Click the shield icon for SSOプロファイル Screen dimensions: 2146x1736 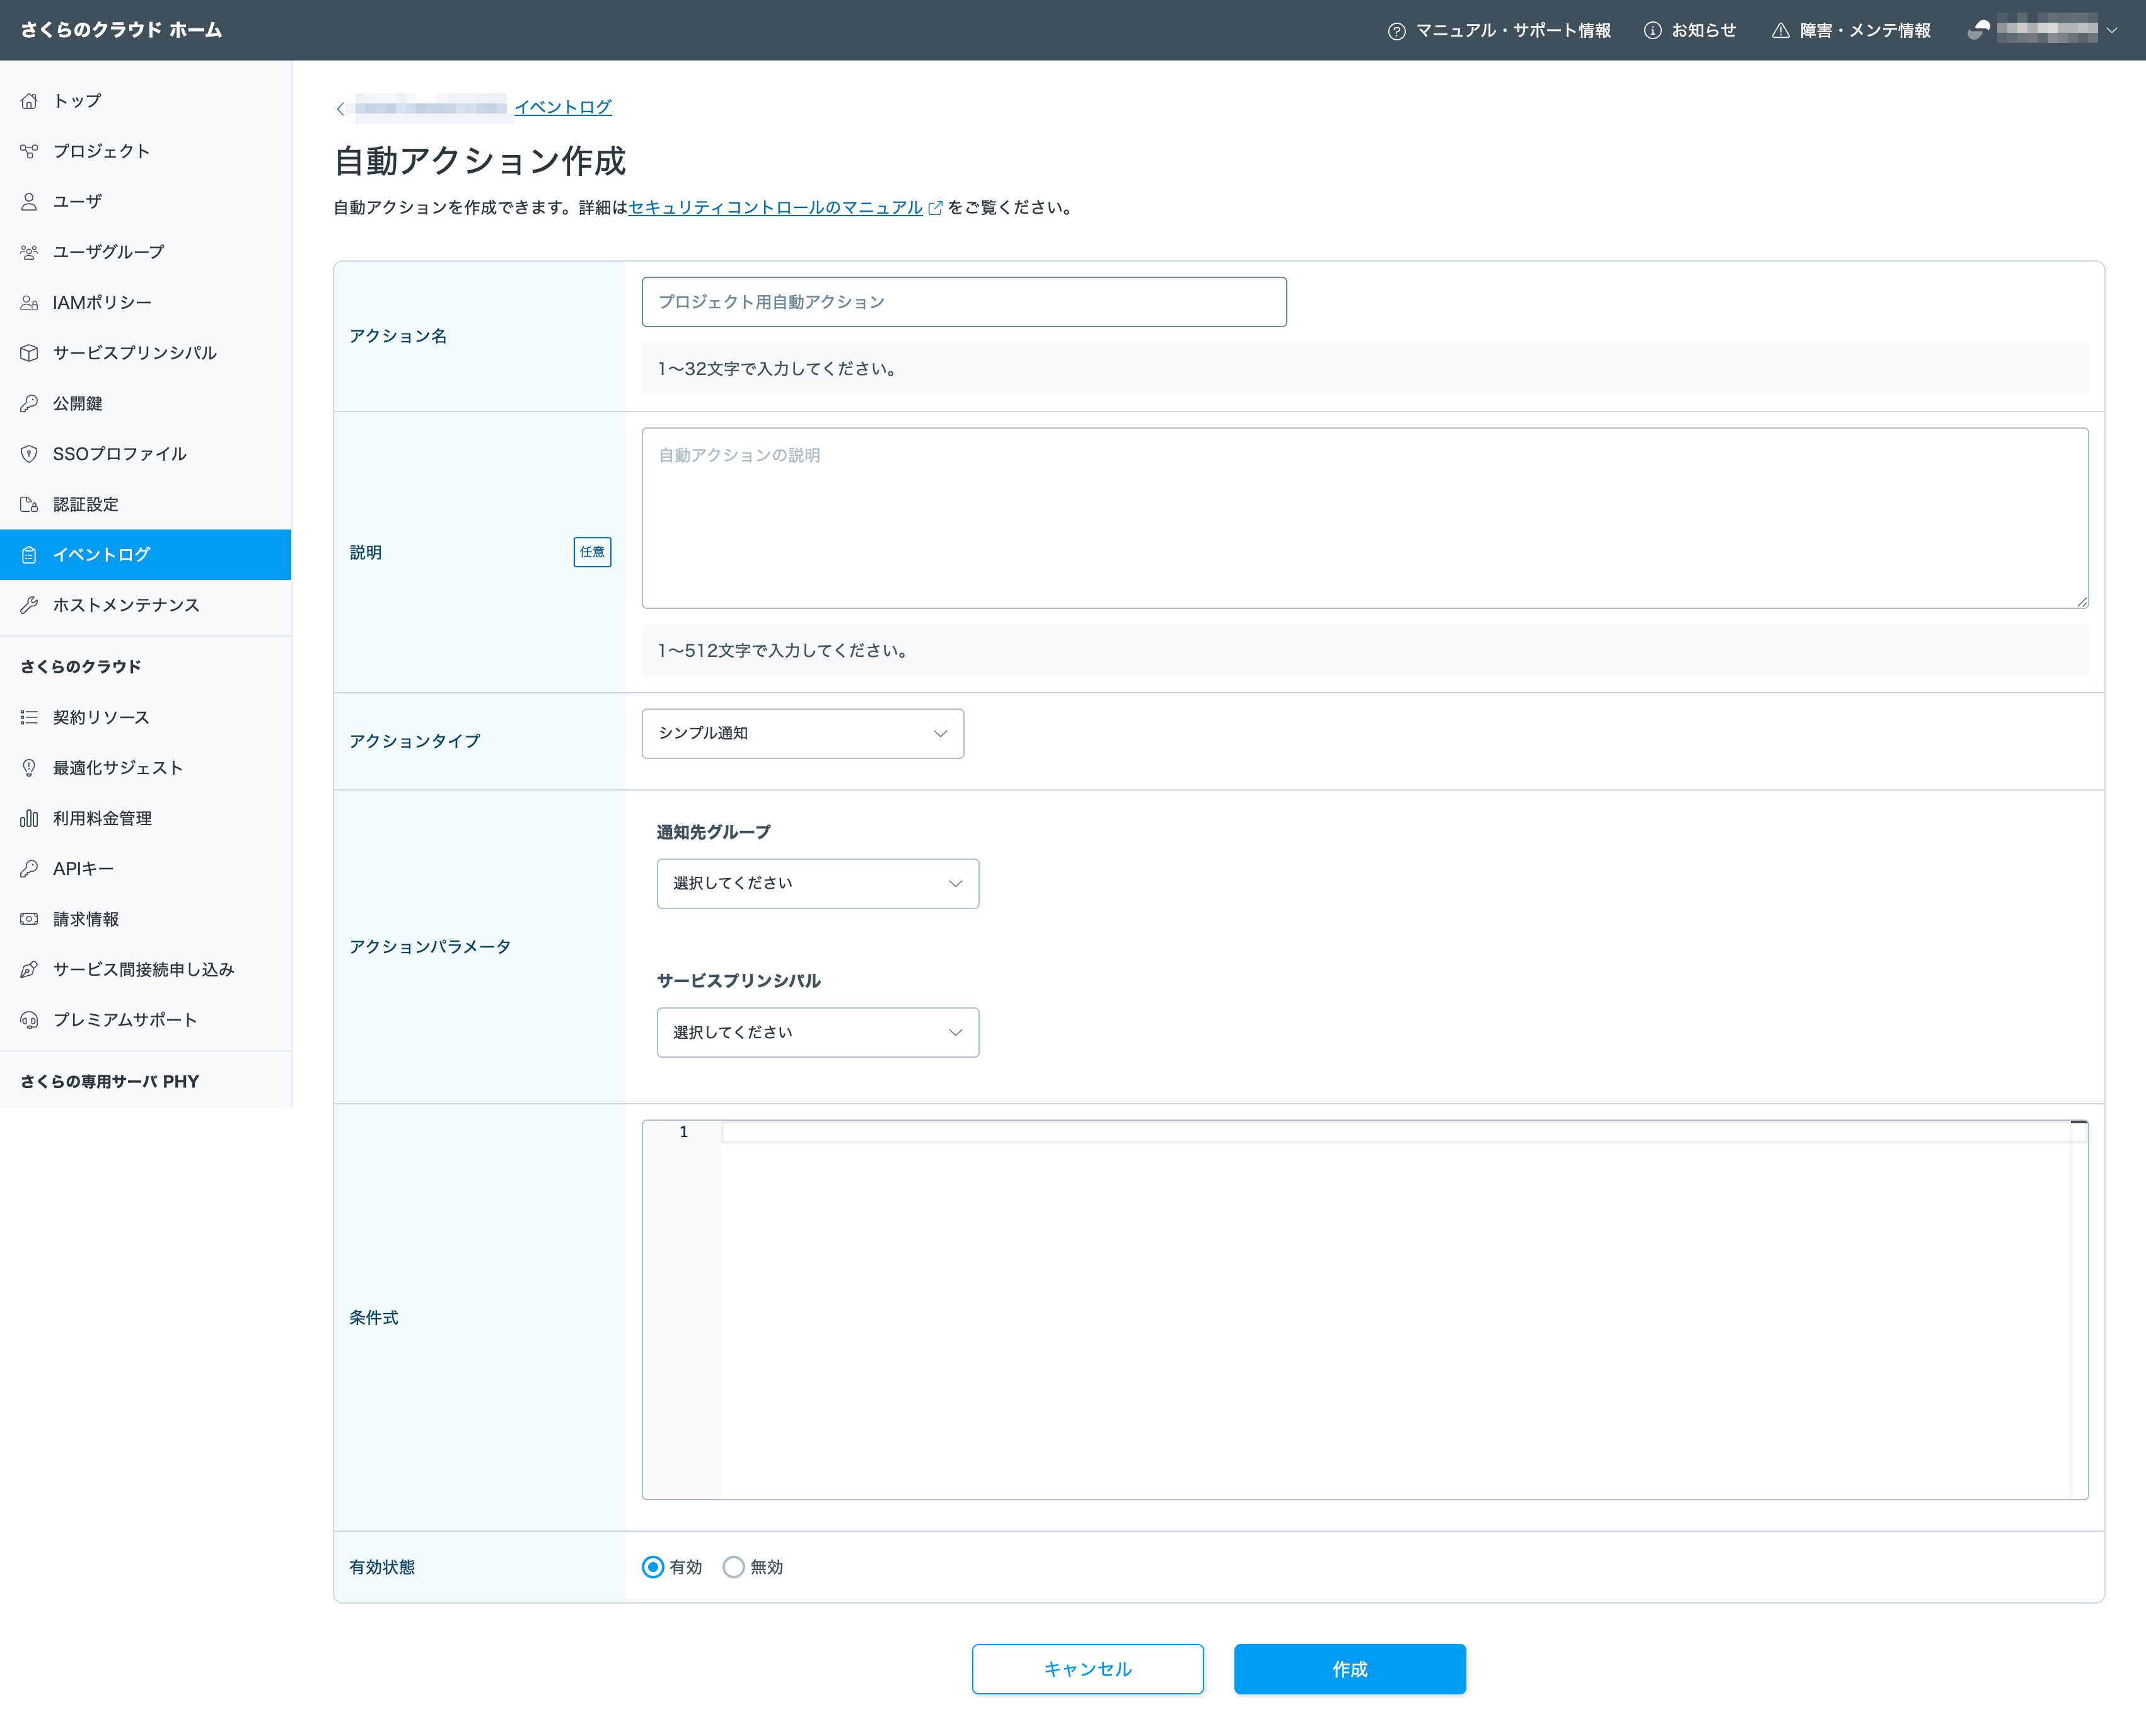coord(29,454)
